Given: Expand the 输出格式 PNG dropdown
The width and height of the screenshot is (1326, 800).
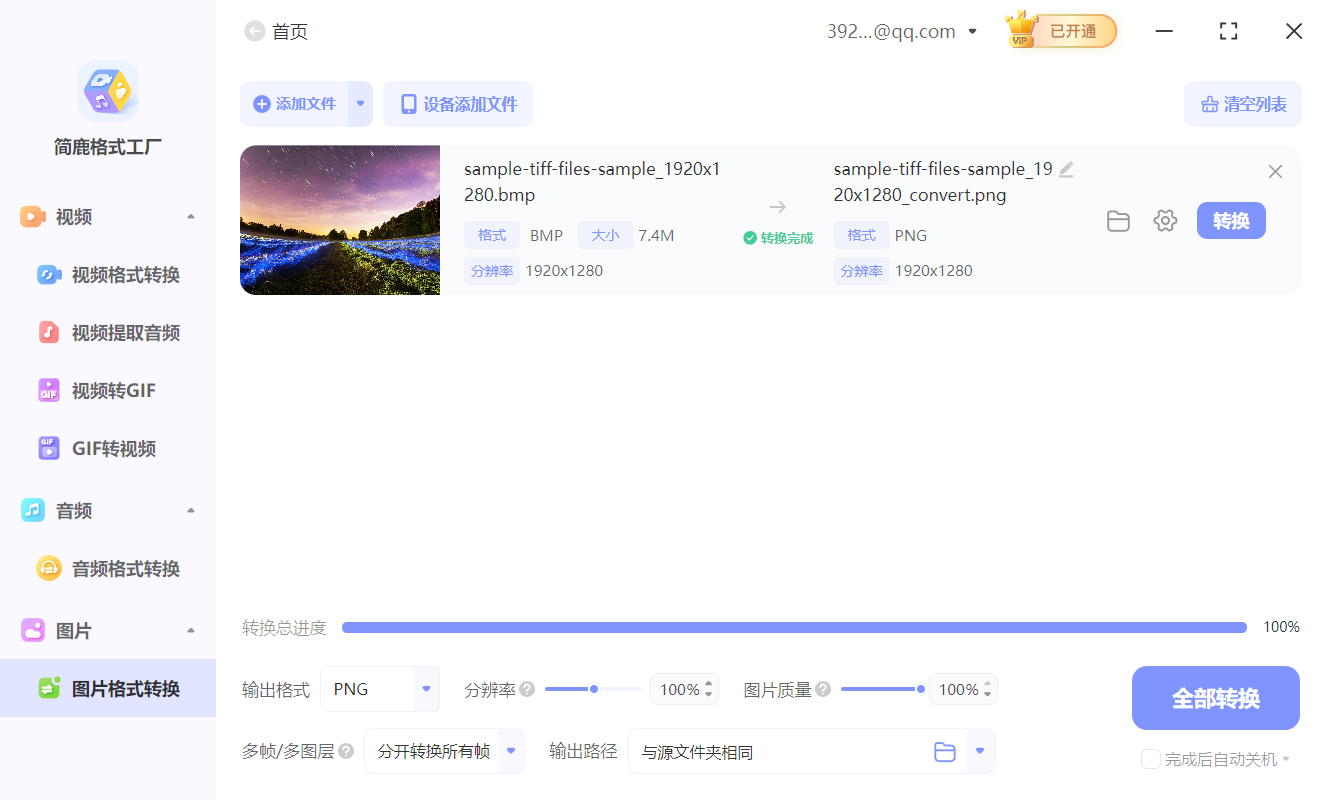Looking at the screenshot, I should (x=425, y=689).
